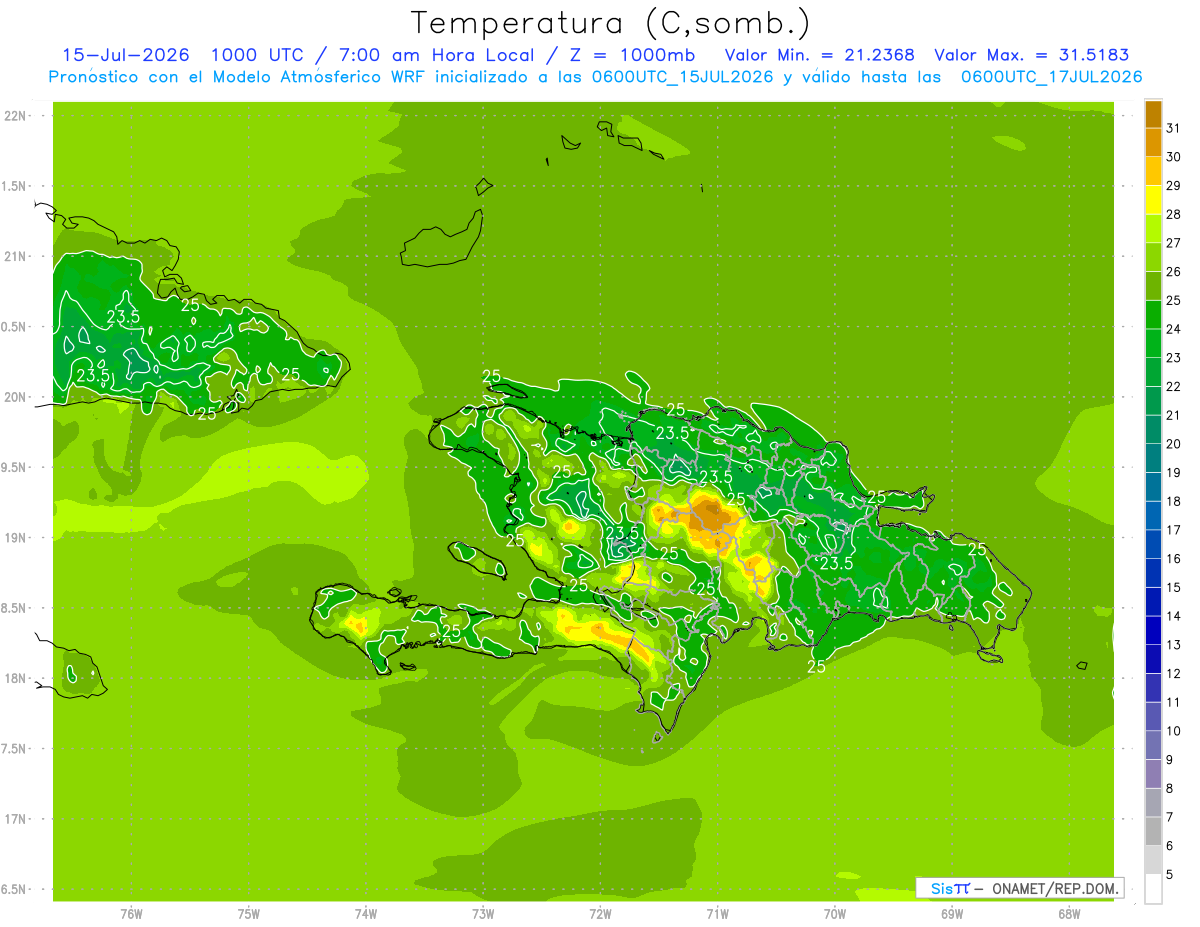Click the "22N" latitude label
This screenshot has height=927, width=1200.
point(17,116)
